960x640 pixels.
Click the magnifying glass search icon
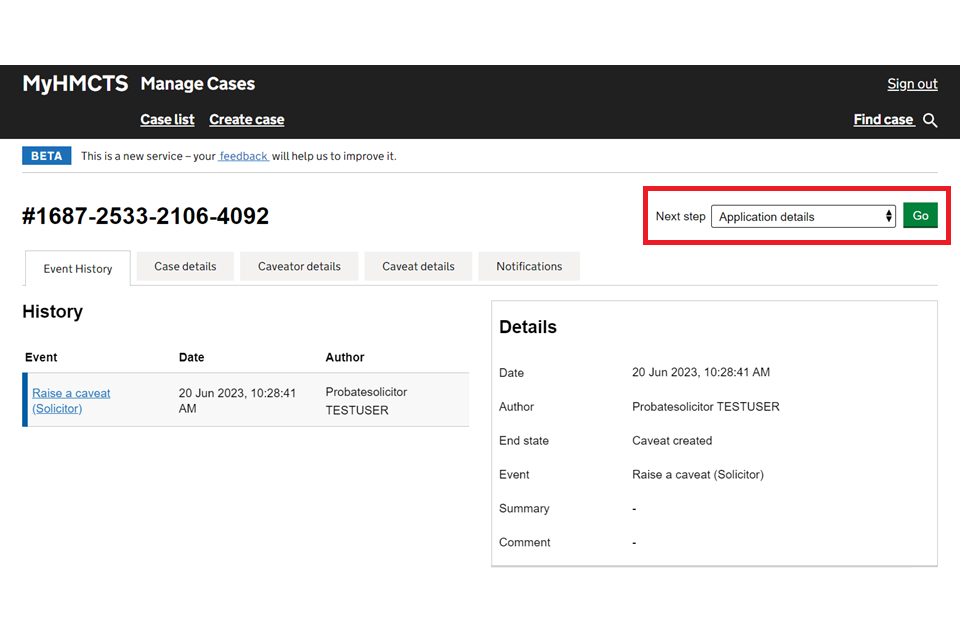point(930,120)
